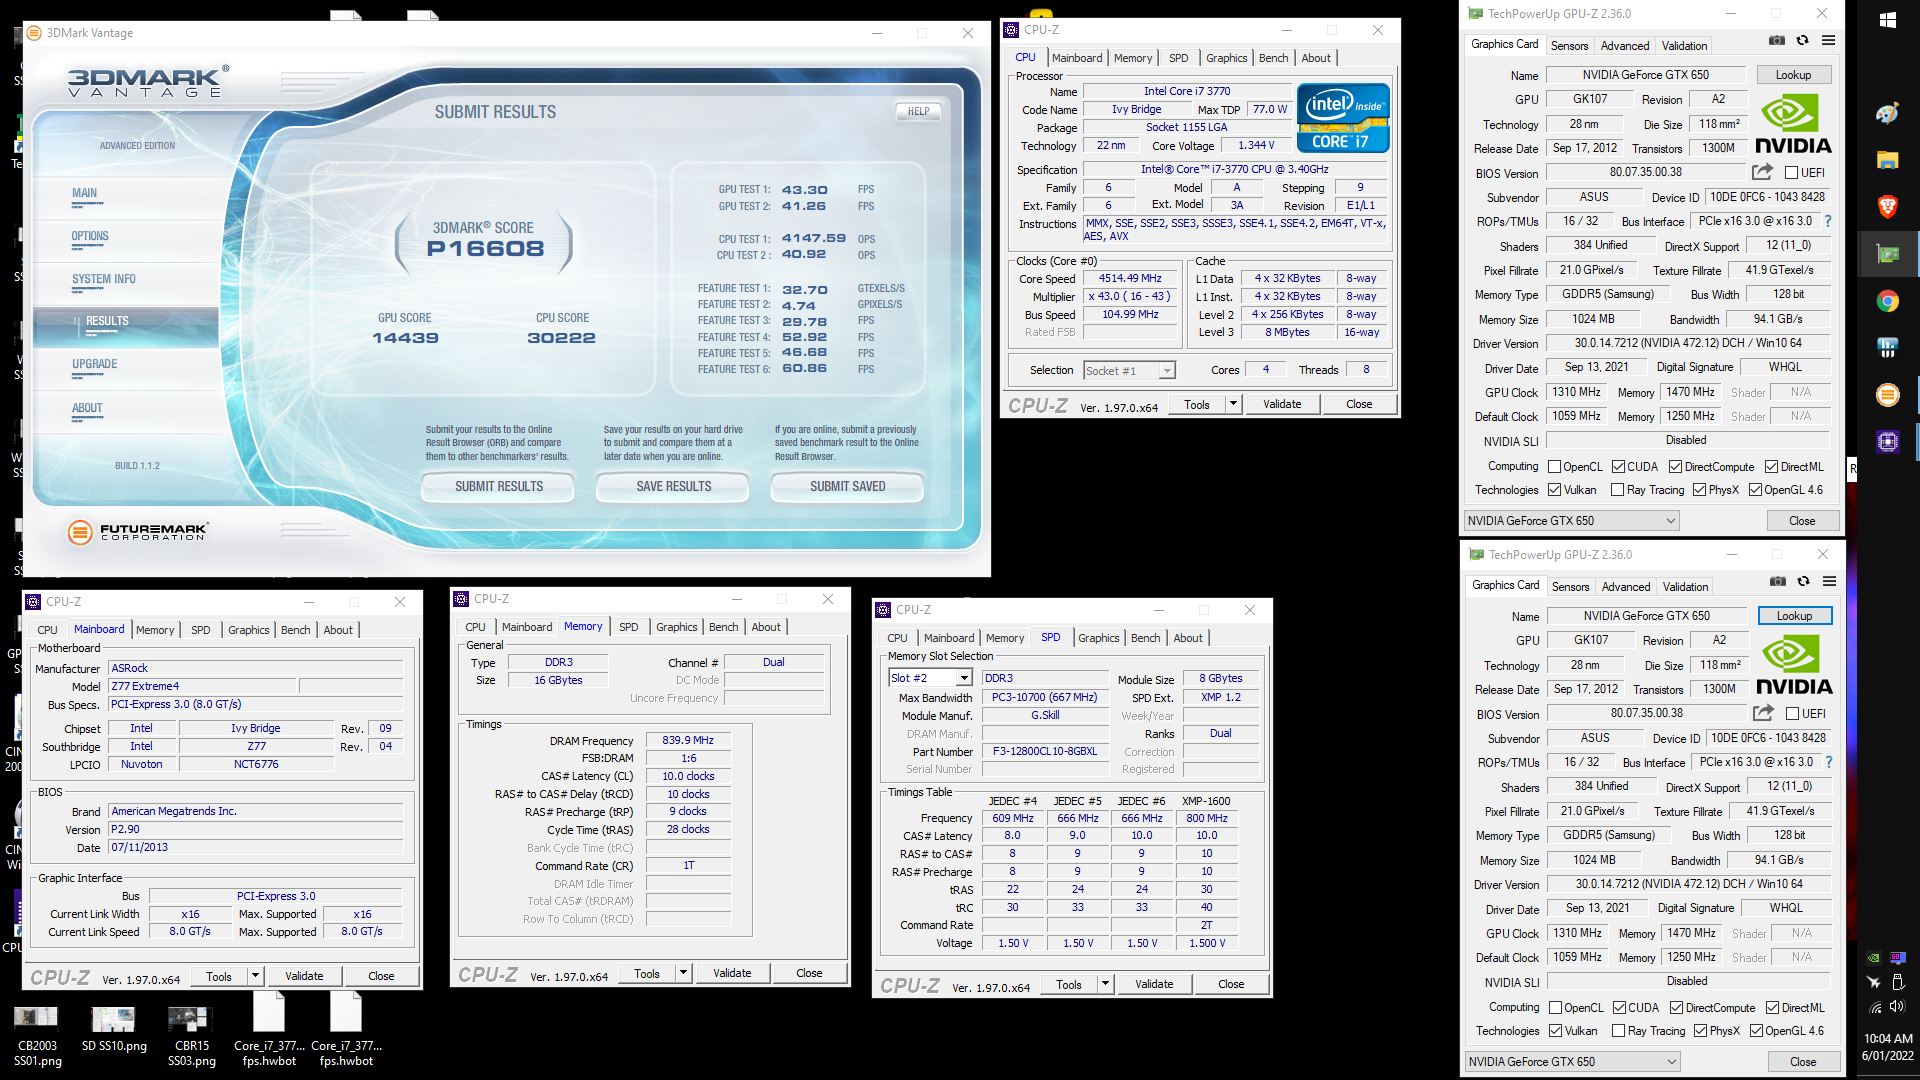Click the orange 3DMark Vantage taskbar icon
Screen dimensions: 1920x1080
pyautogui.click(x=1888, y=395)
